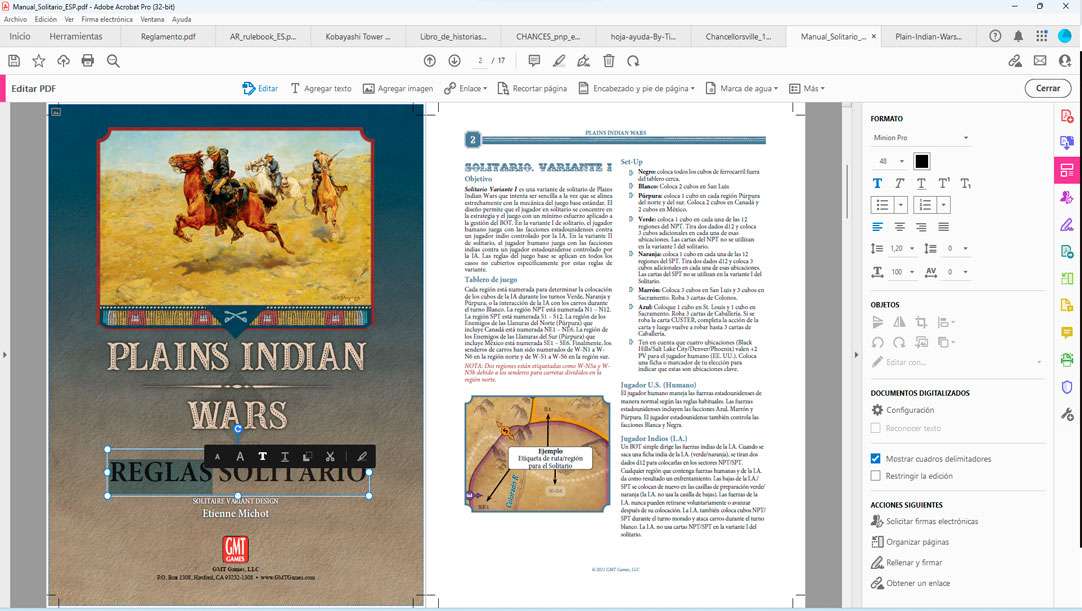The image size is (1082, 611).
Task: Right align the text
Action: click(x=921, y=226)
